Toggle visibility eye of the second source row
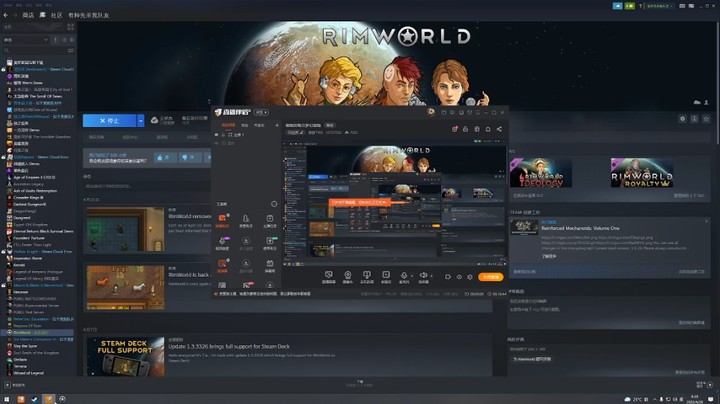This screenshot has width=720, height=404. [x=216, y=143]
